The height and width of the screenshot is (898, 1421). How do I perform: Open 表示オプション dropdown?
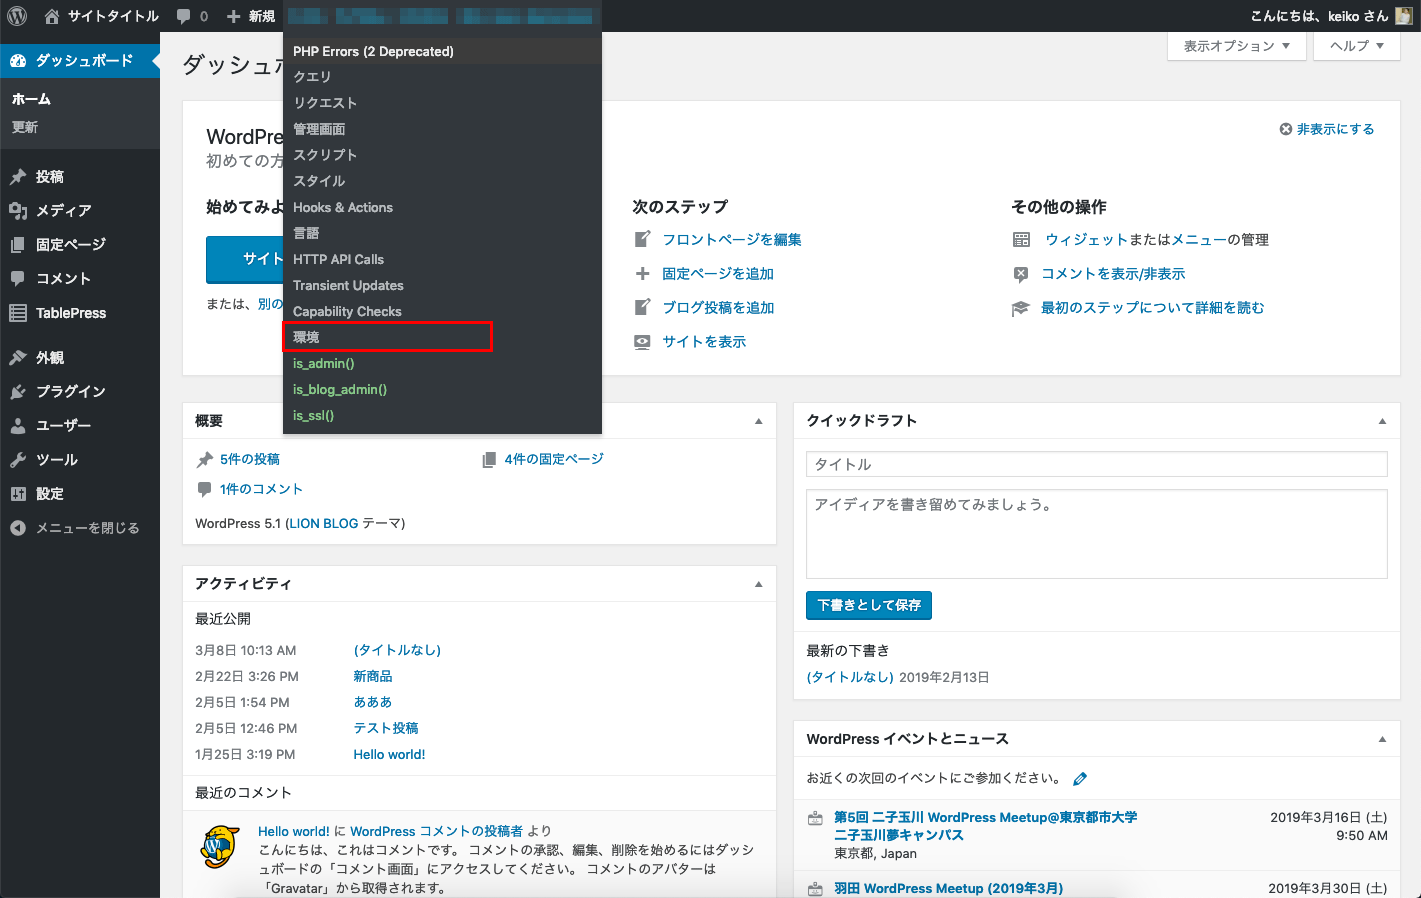(1237, 46)
